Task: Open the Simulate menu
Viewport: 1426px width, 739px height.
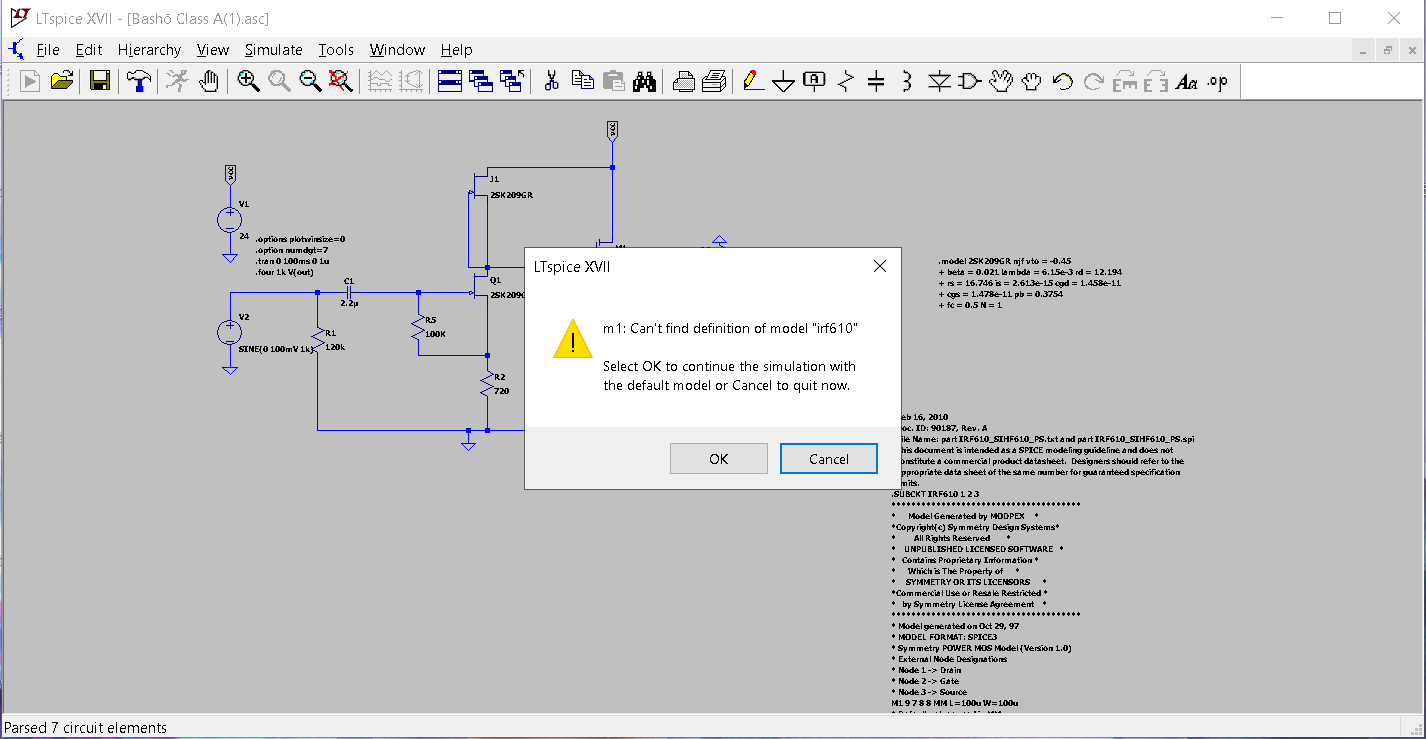Action: [x=274, y=50]
